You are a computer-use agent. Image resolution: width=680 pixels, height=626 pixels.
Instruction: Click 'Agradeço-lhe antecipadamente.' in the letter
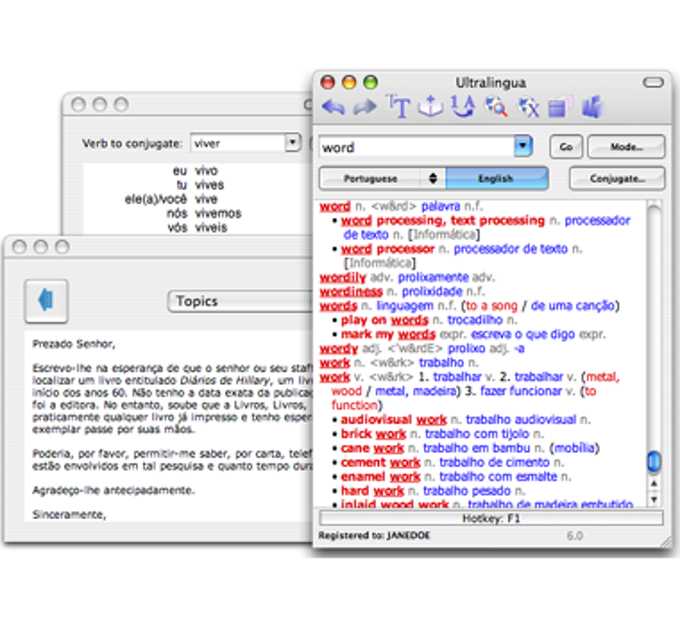click(x=114, y=490)
